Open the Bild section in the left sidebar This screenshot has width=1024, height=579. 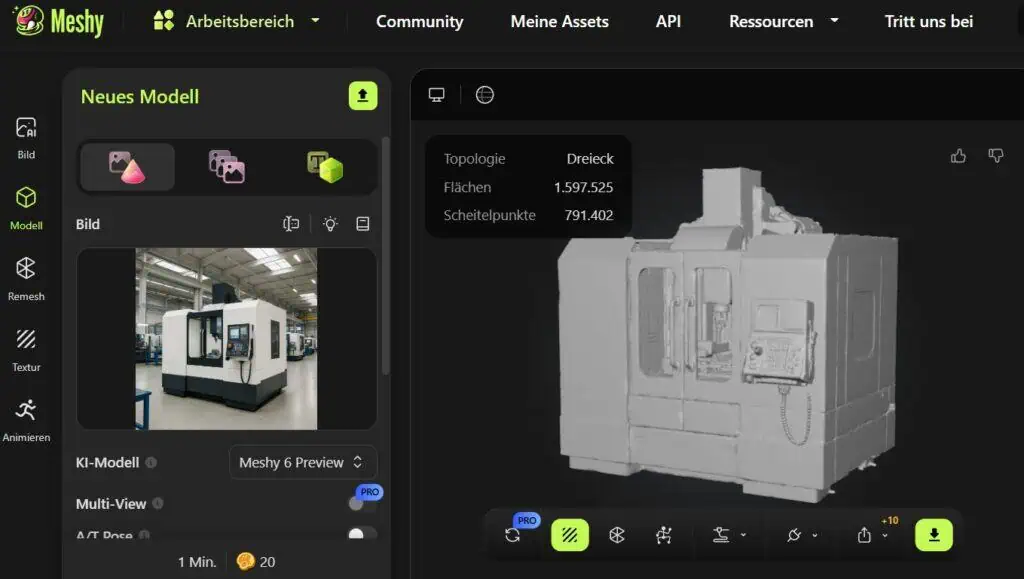point(27,135)
